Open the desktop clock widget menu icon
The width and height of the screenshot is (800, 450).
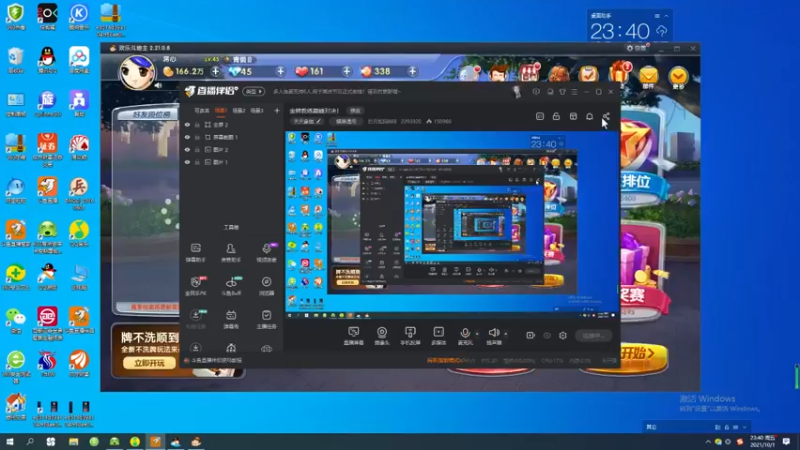(x=657, y=16)
